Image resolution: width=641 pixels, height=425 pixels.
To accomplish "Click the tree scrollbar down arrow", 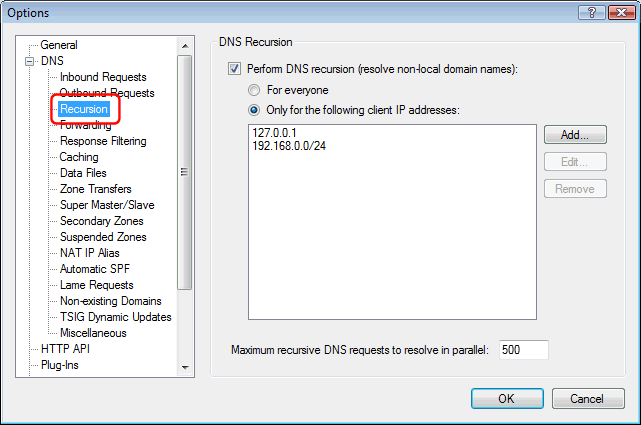I will pyautogui.click(x=185, y=367).
